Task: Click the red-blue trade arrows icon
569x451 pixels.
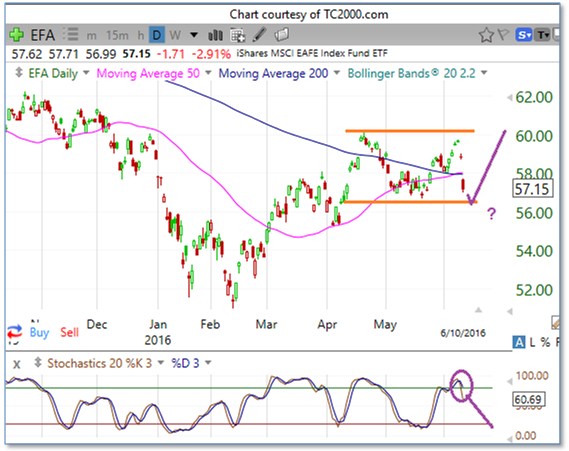Action: coord(15,332)
